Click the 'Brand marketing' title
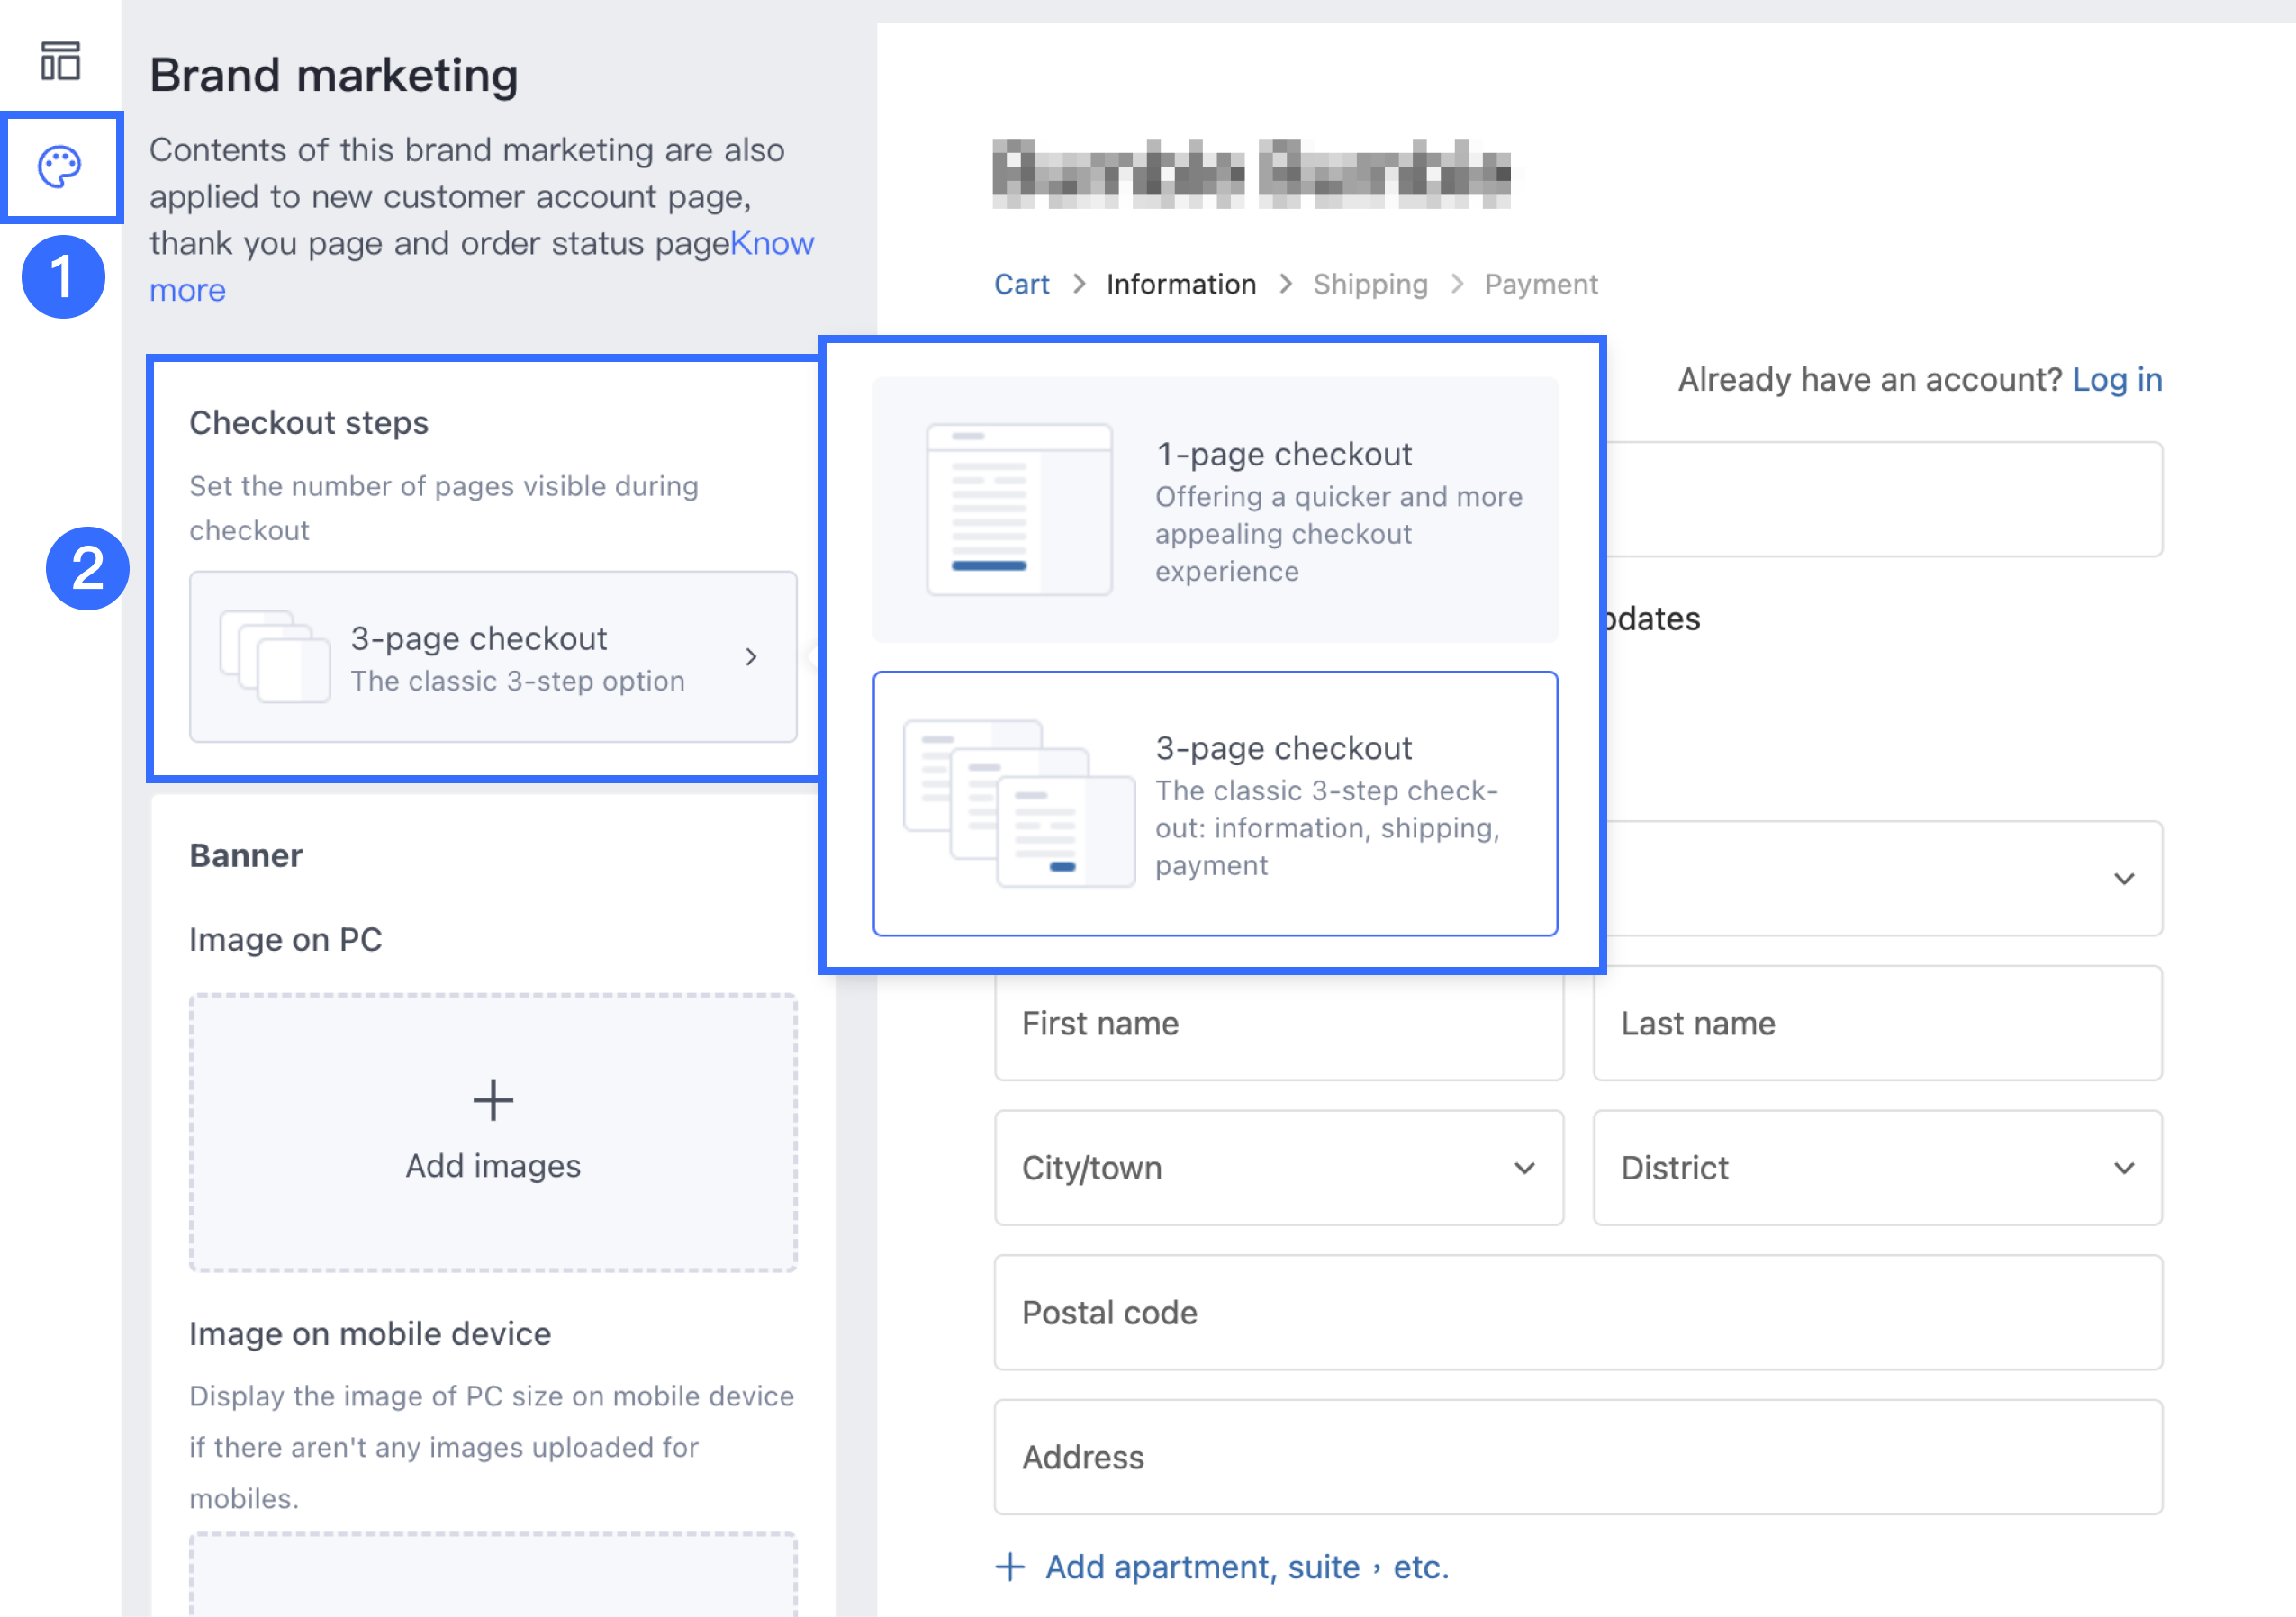2296x1617 pixels. [x=334, y=76]
